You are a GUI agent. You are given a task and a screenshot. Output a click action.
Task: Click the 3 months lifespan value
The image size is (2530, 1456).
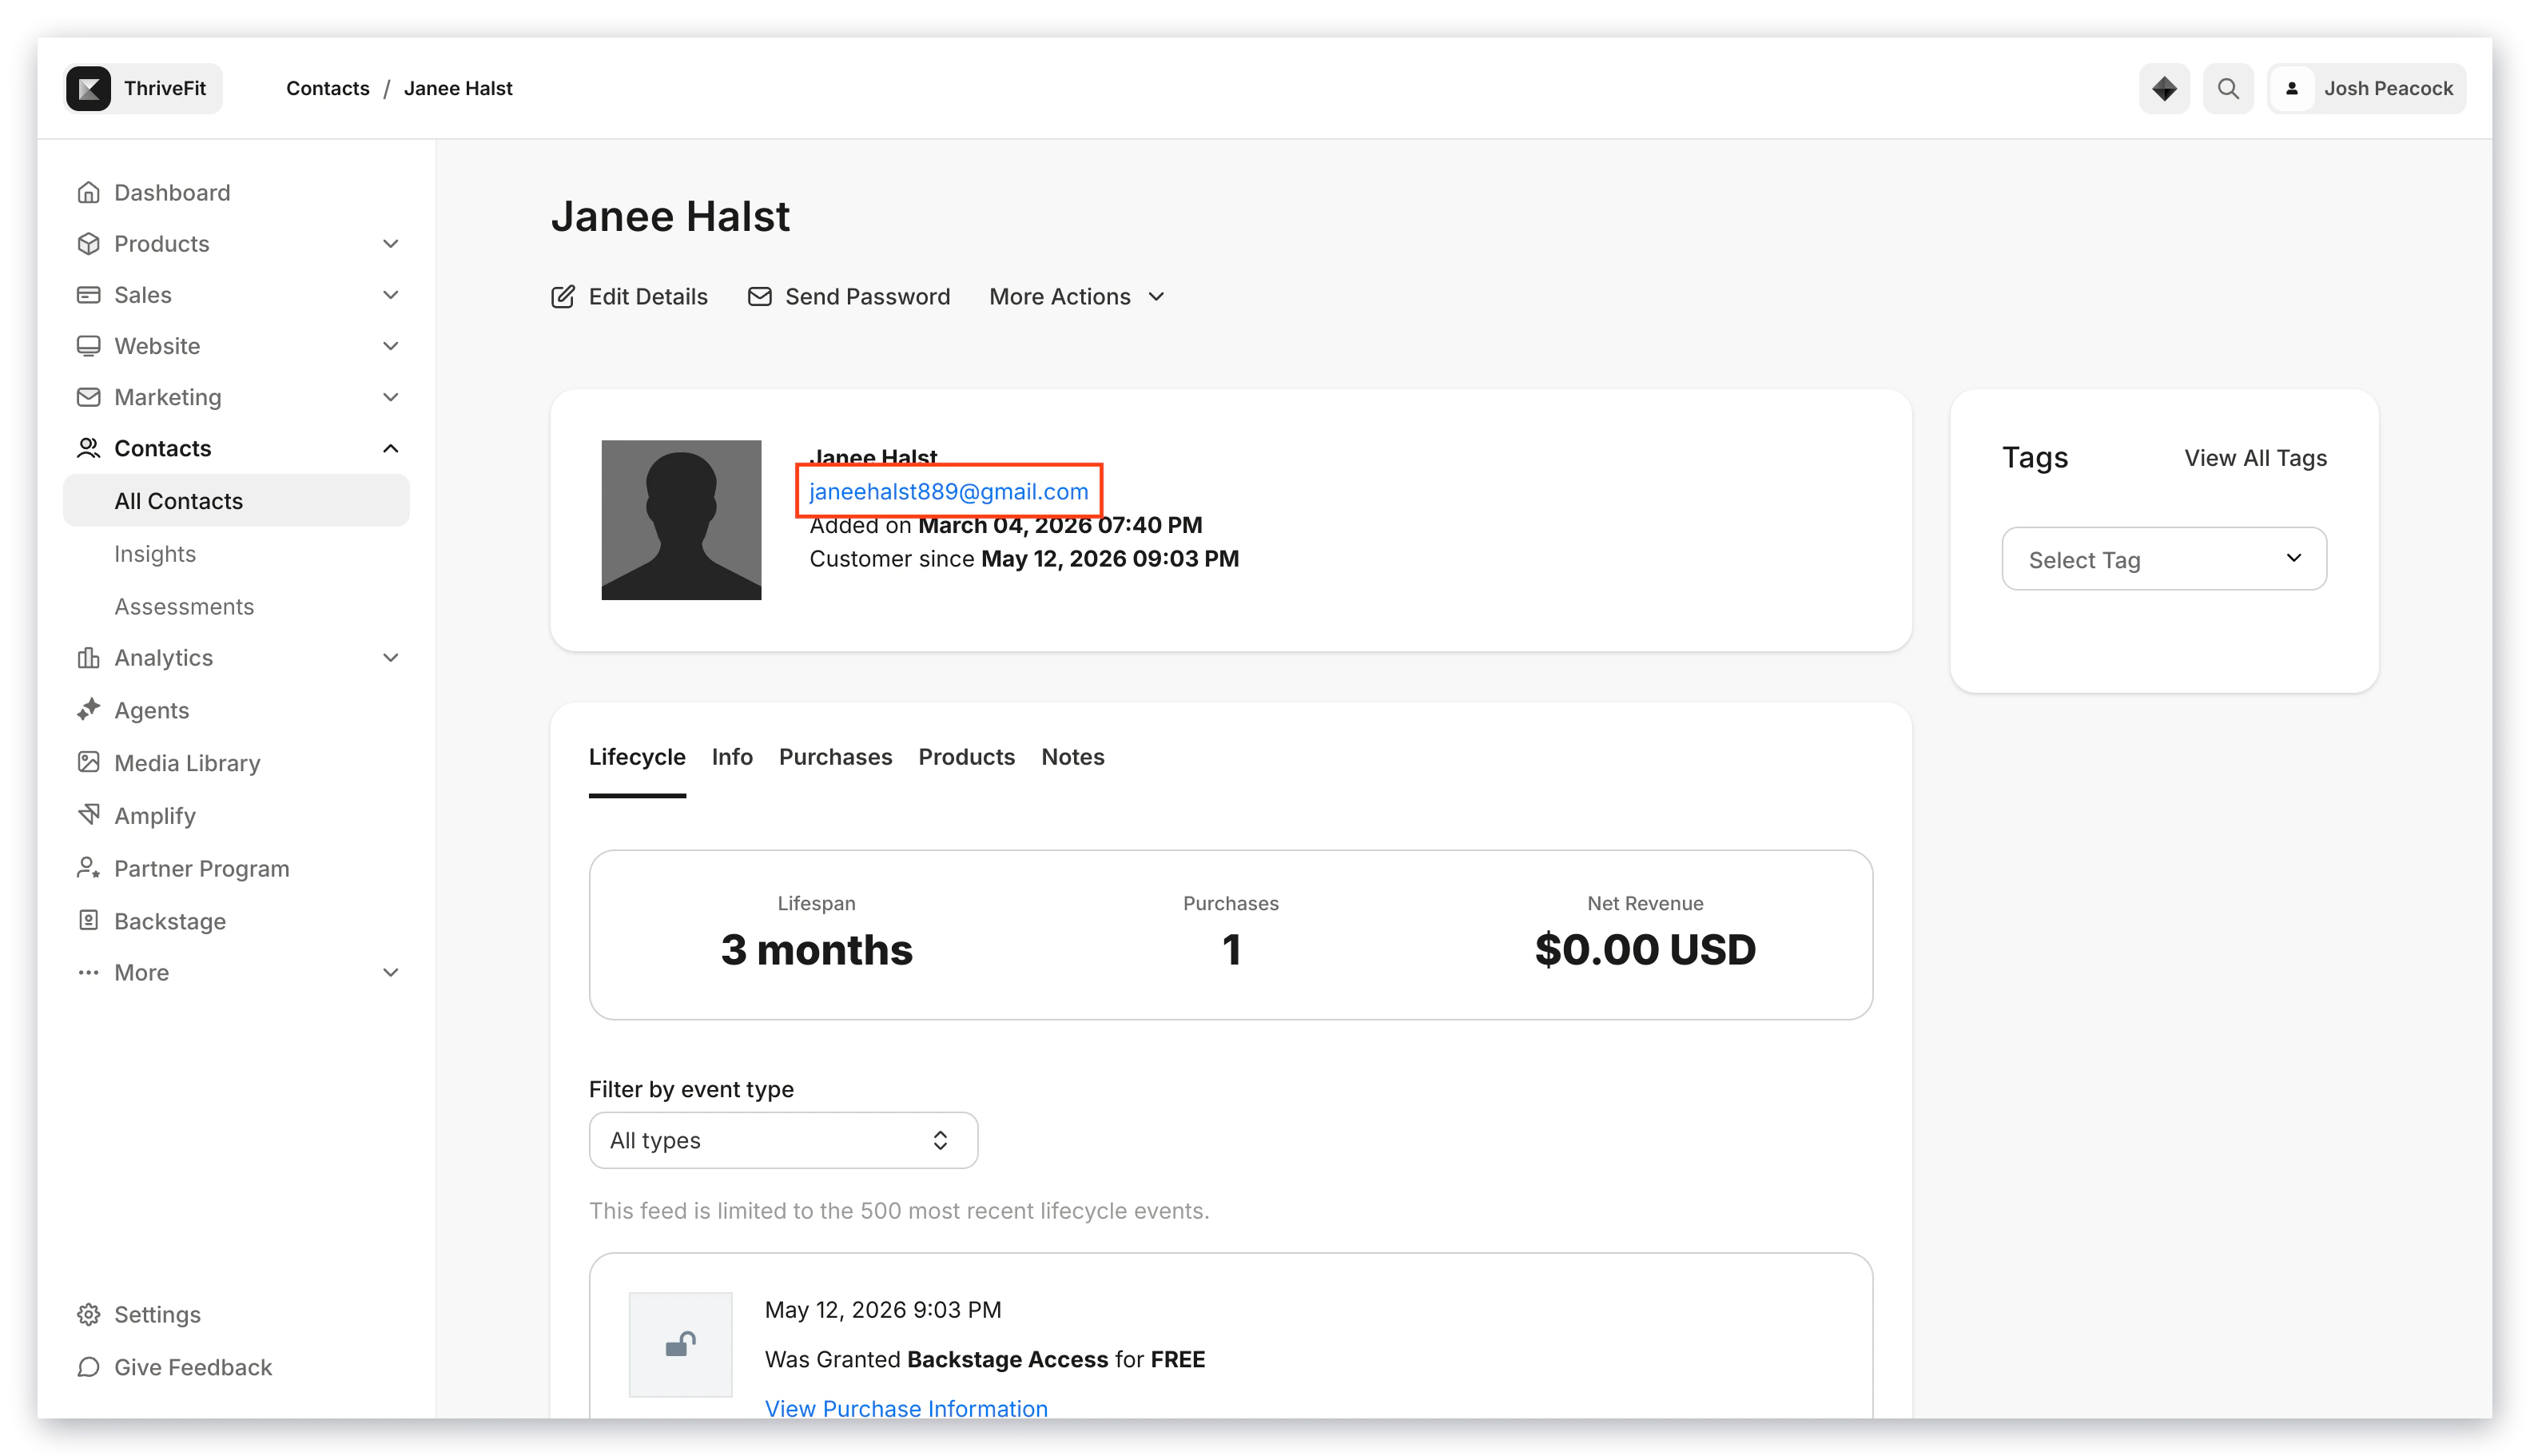coord(816,949)
